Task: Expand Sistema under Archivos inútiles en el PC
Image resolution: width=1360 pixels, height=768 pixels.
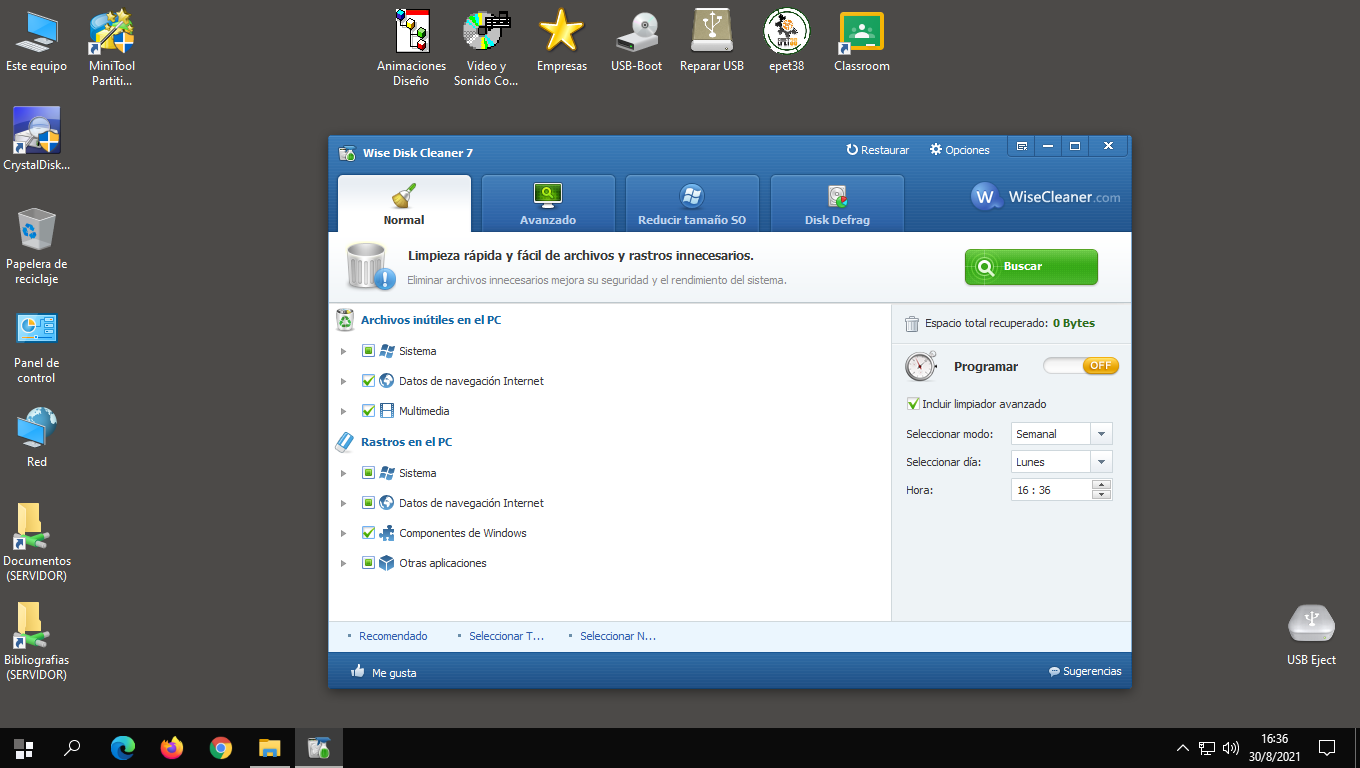Action: click(343, 351)
